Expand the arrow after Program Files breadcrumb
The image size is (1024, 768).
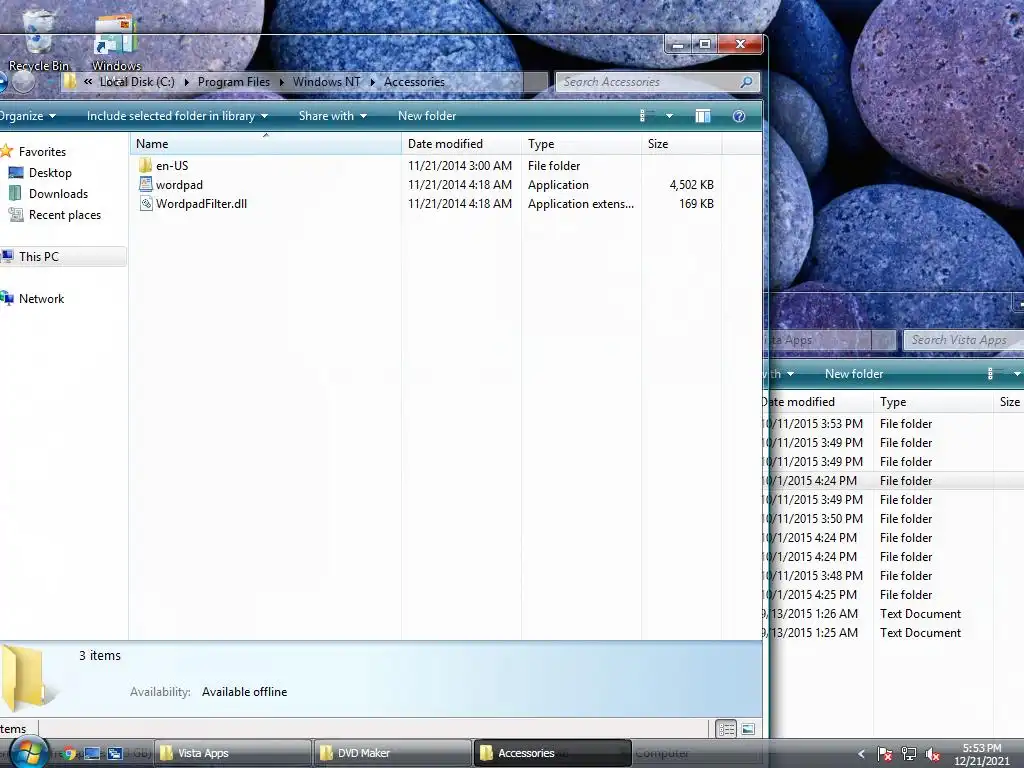coord(281,82)
